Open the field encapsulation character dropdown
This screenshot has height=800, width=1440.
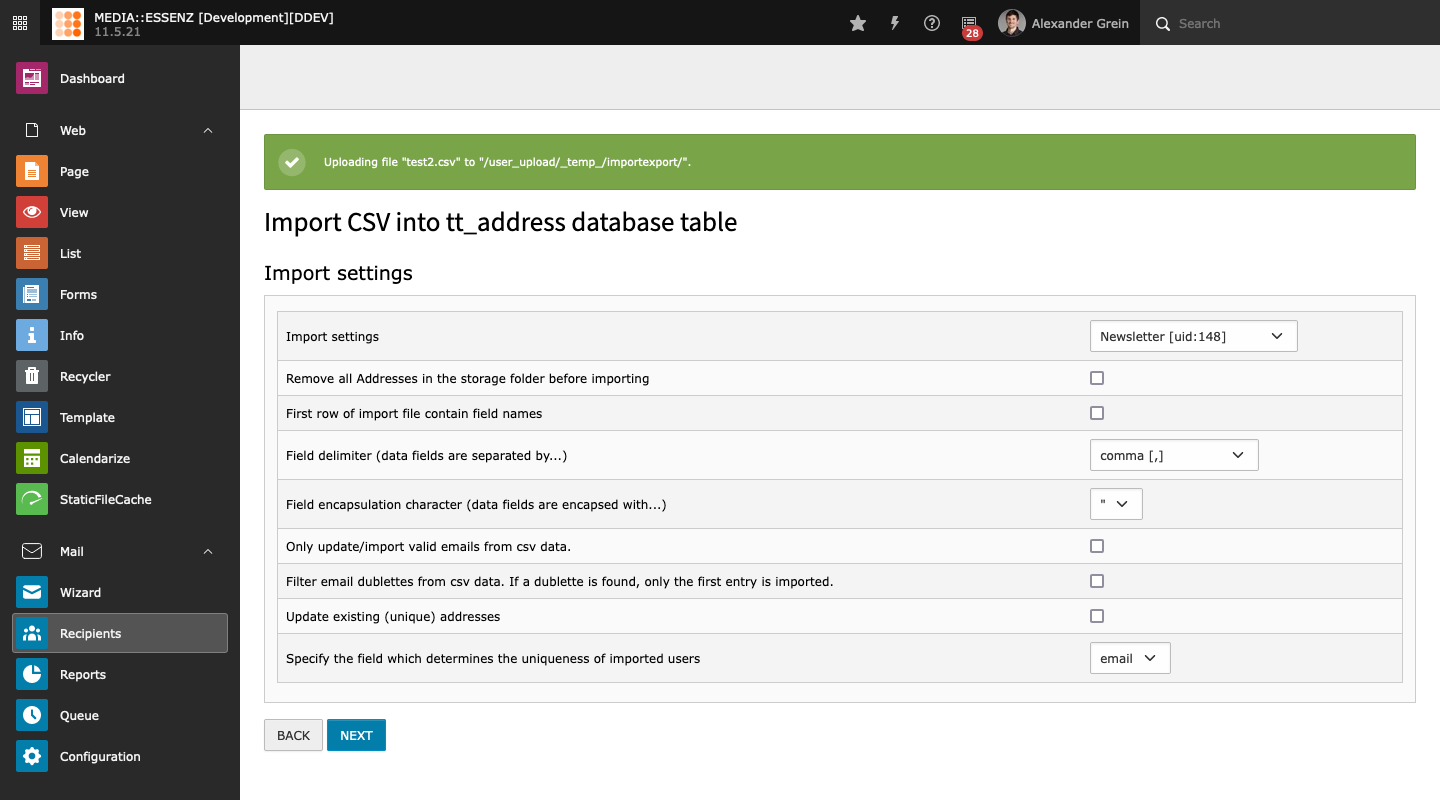1116,504
